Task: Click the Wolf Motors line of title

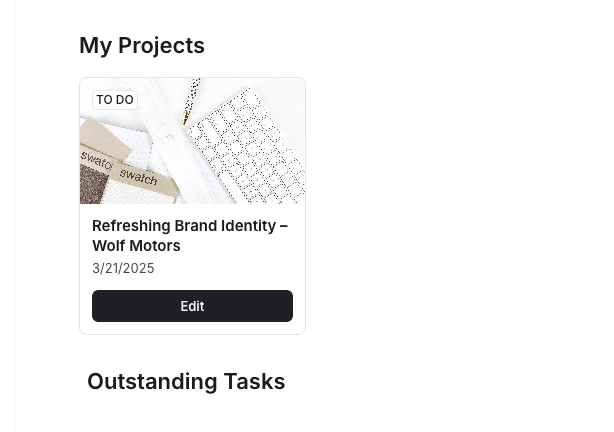Action: 136,246
